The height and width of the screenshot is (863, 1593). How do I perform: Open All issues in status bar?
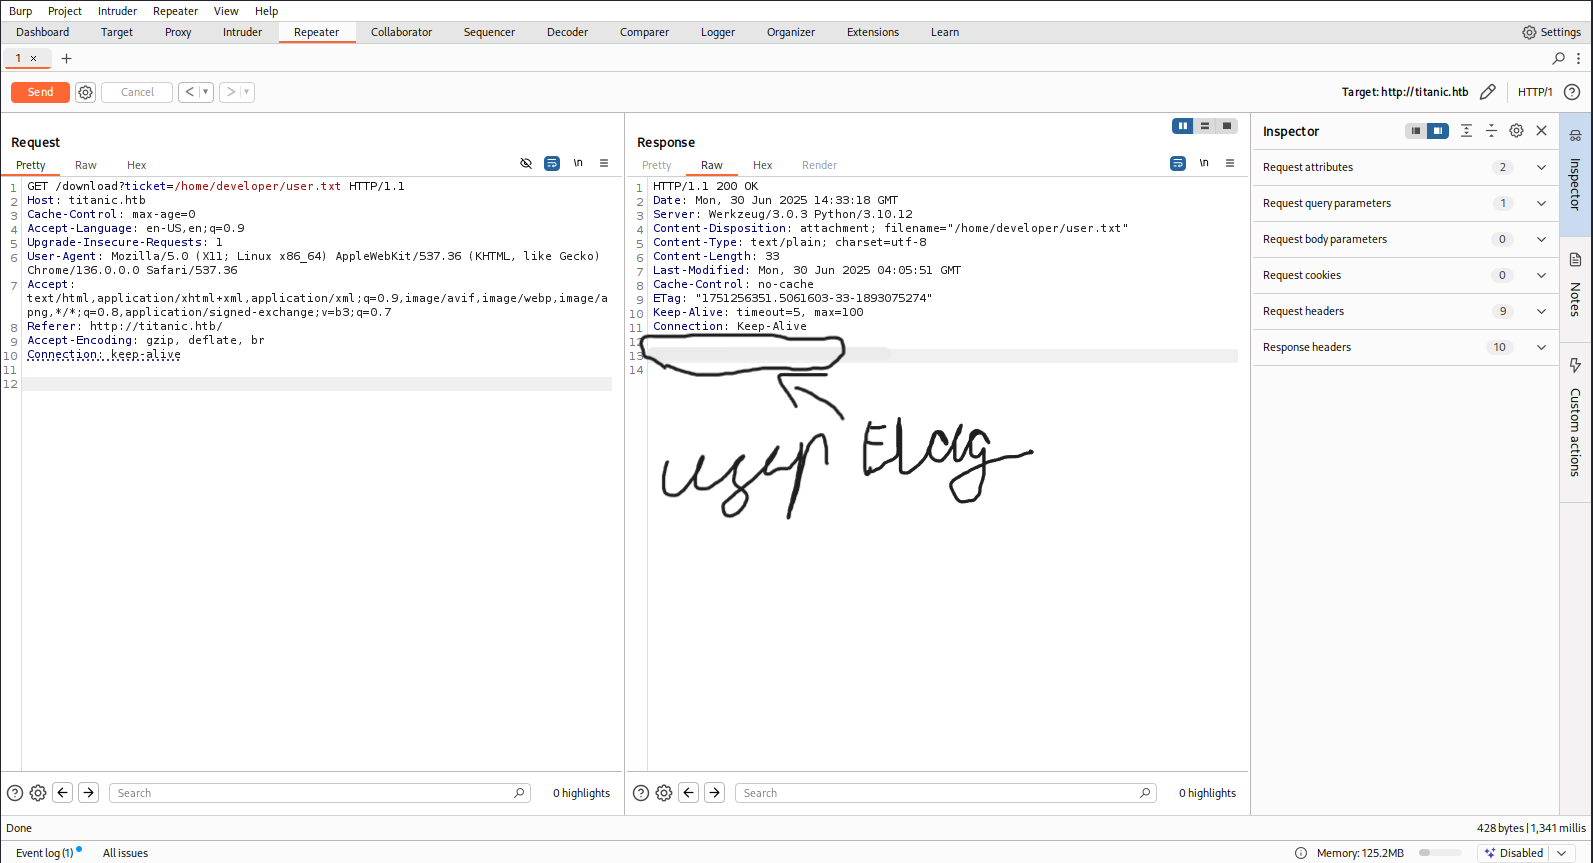coord(125,853)
